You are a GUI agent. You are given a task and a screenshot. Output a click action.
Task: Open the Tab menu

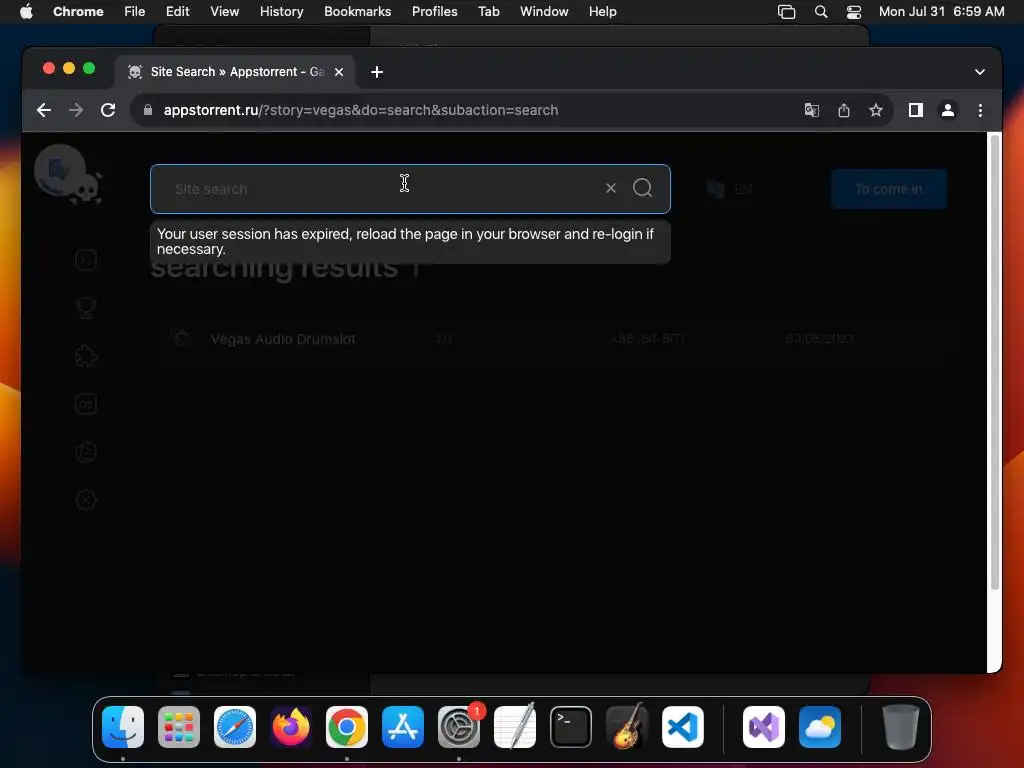pos(488,11)
